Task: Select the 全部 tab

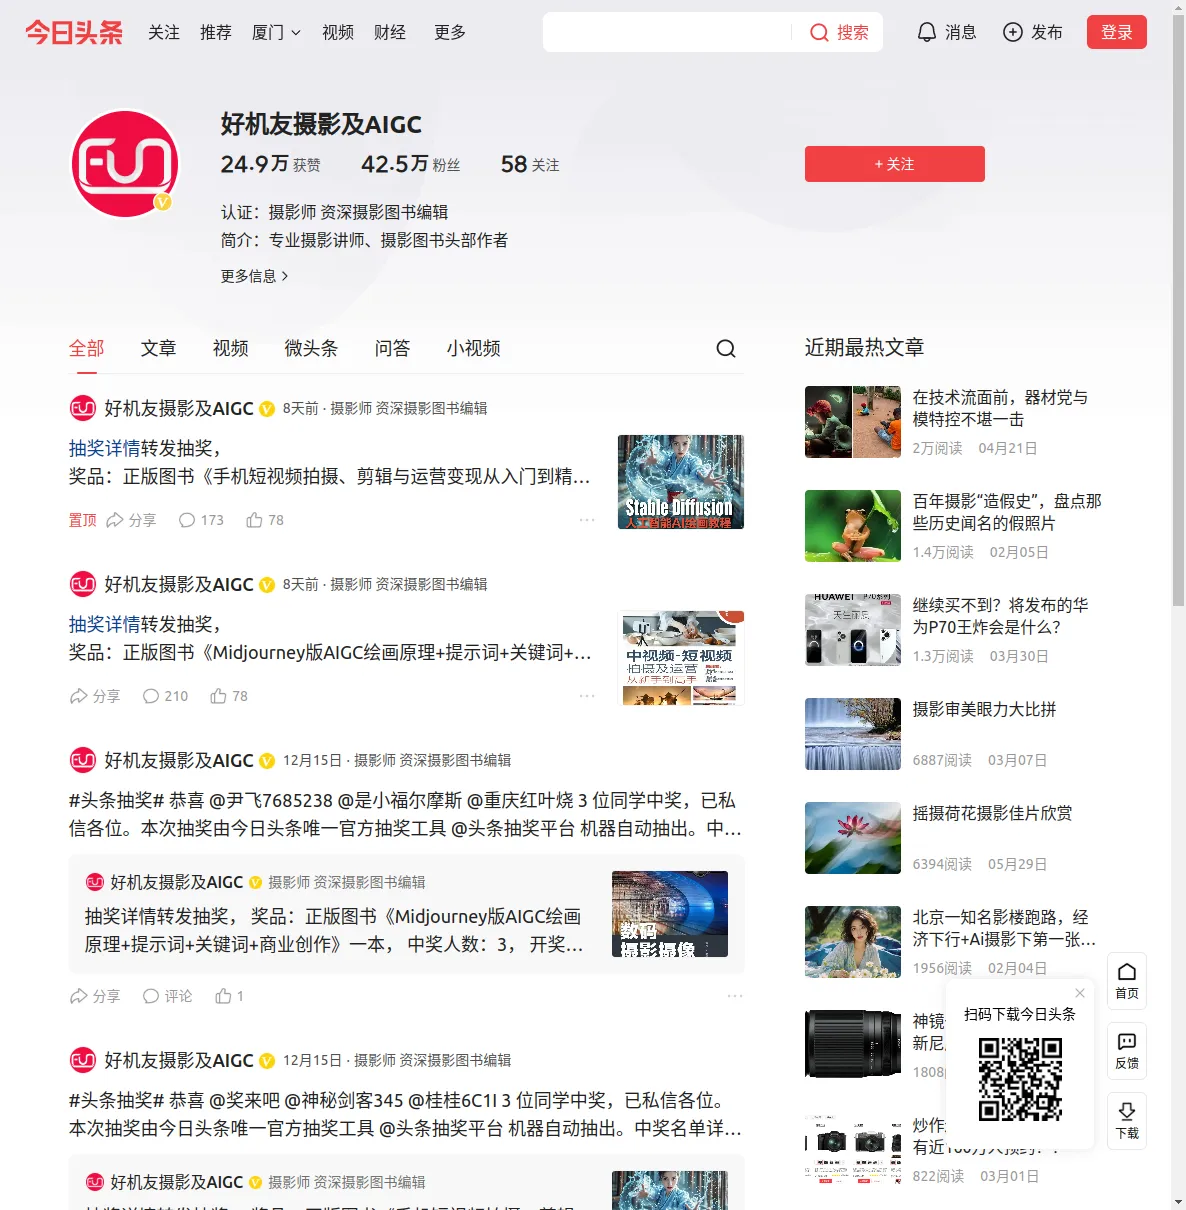Action: coord(87,348)
